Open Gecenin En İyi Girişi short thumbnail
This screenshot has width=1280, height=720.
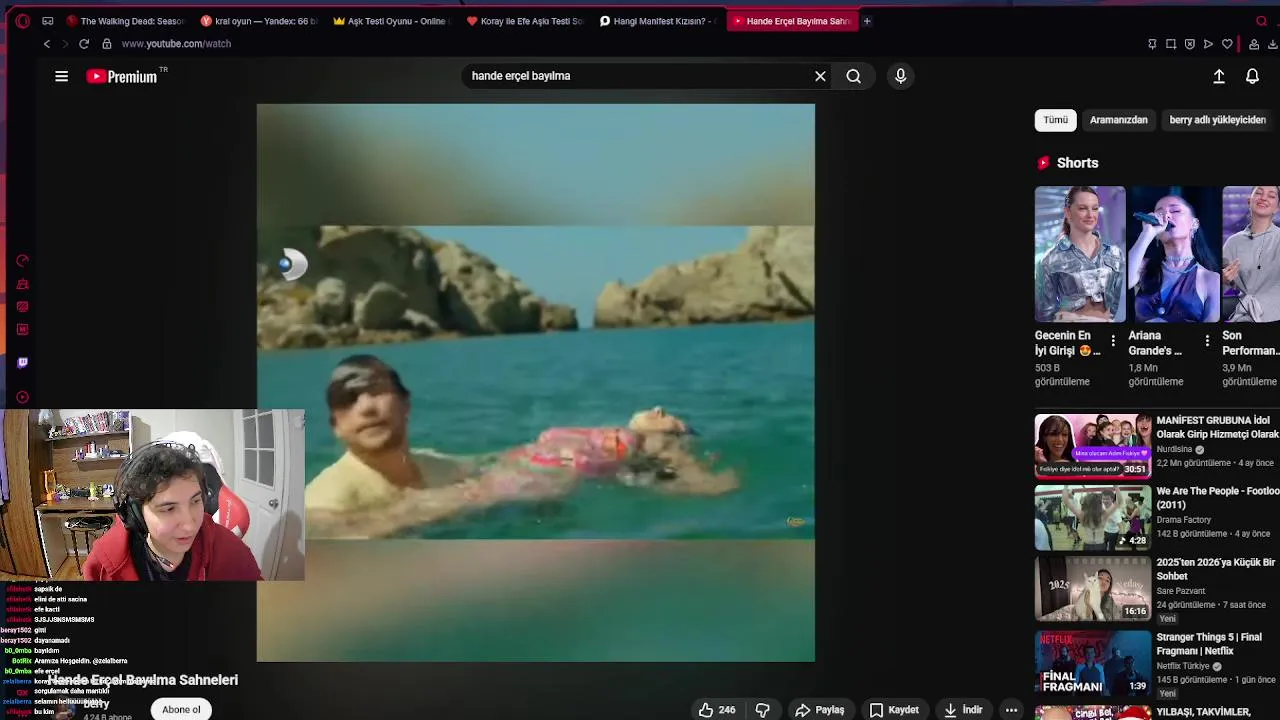pyautogui.click(x=1080, y=254)
